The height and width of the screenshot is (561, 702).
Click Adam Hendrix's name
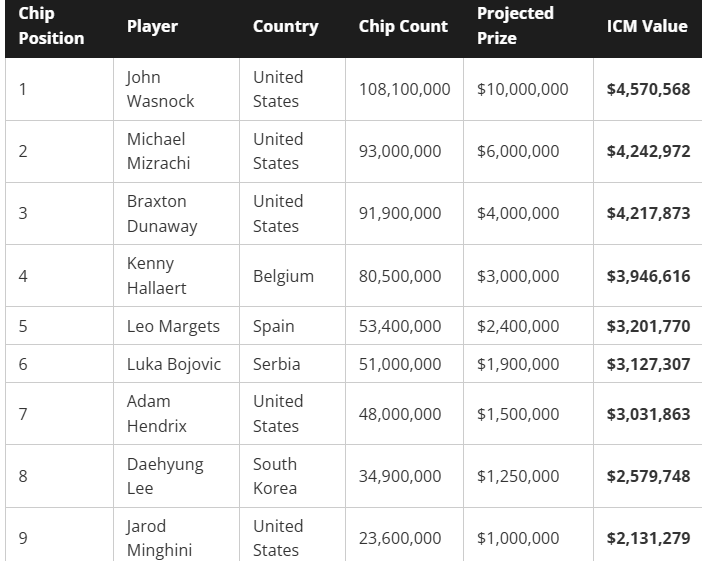[x=156, y=413]
